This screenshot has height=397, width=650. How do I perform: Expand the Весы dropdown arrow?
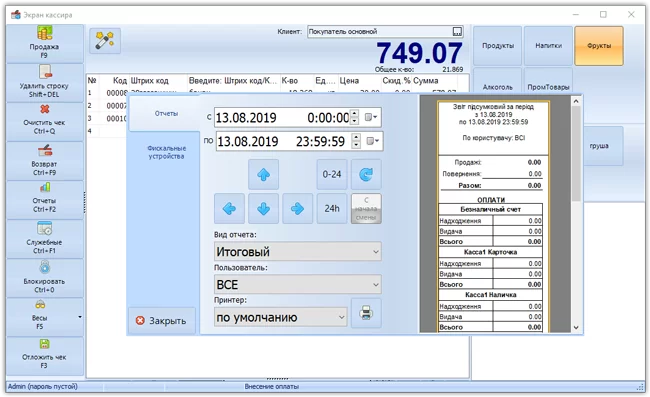click(80, 317)
